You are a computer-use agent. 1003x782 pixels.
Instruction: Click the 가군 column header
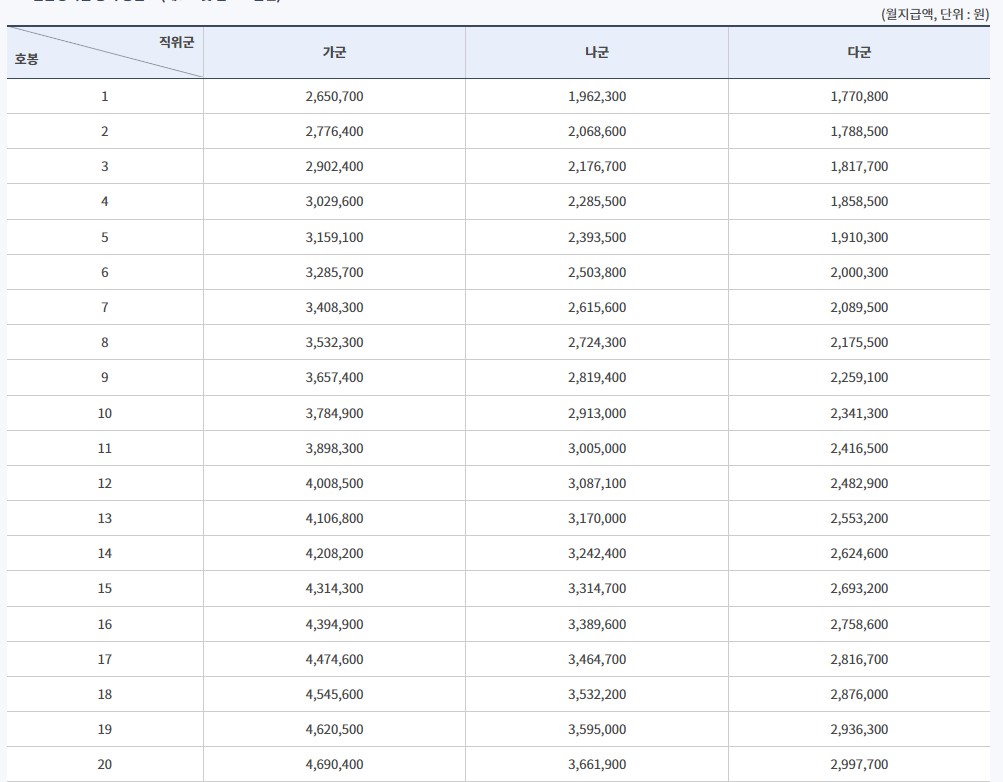pyautogui.click(x=334, y=52)
